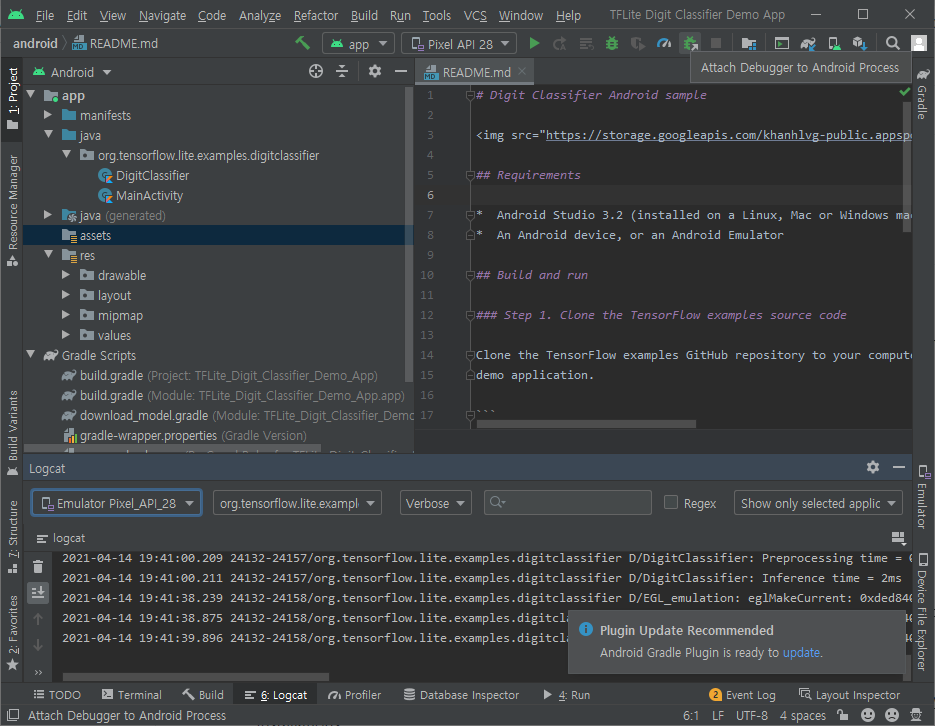
Task: Toggle read-only lock icon in status bar
Action: click(x=843, y=715)
